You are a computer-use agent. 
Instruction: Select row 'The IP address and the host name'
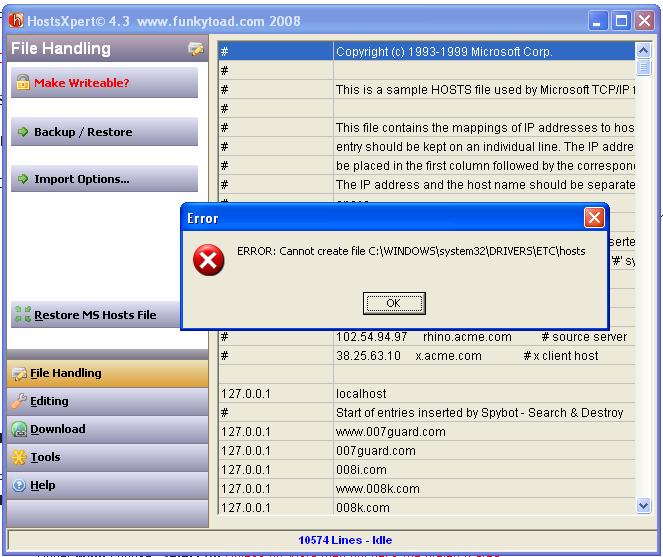click(427, 185)
